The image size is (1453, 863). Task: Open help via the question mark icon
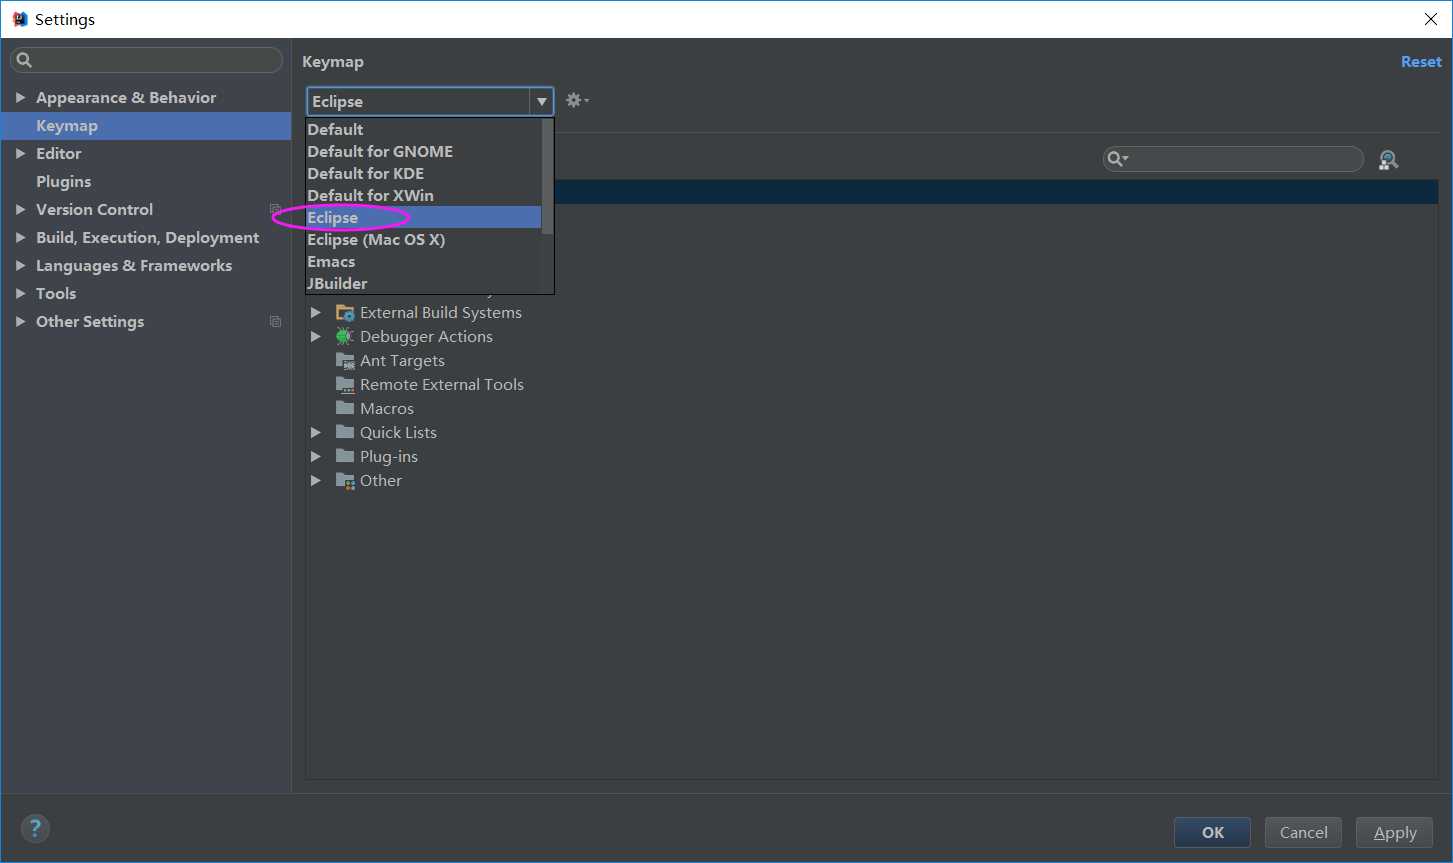click(35, 828)
